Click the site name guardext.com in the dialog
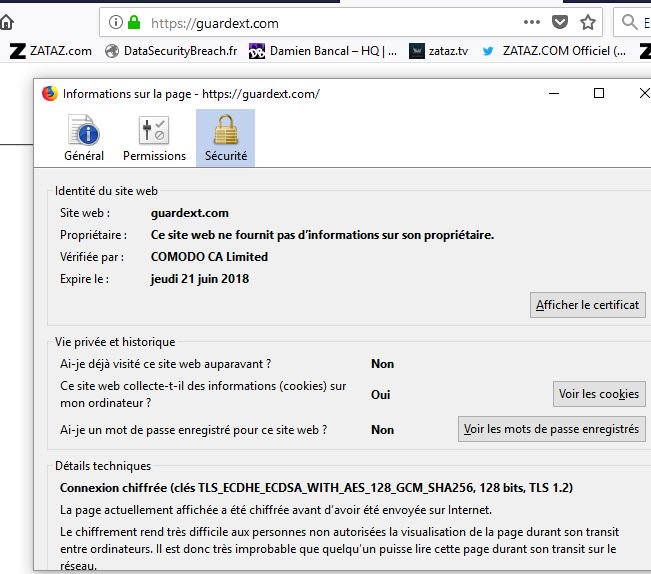This screenshot has width=651, height=574. pos(190,213)
